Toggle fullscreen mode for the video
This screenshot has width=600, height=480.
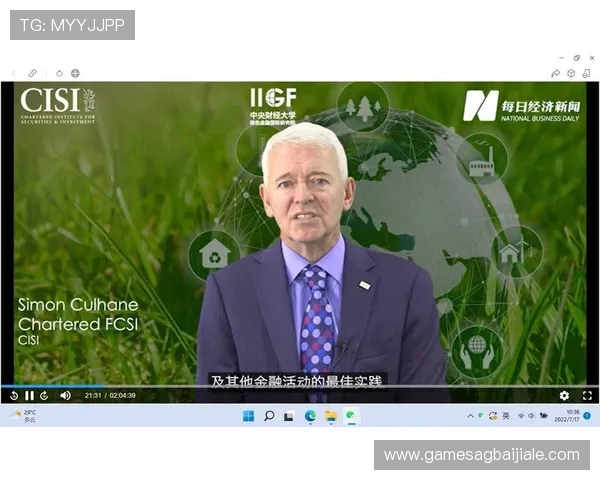pos(587,396)
